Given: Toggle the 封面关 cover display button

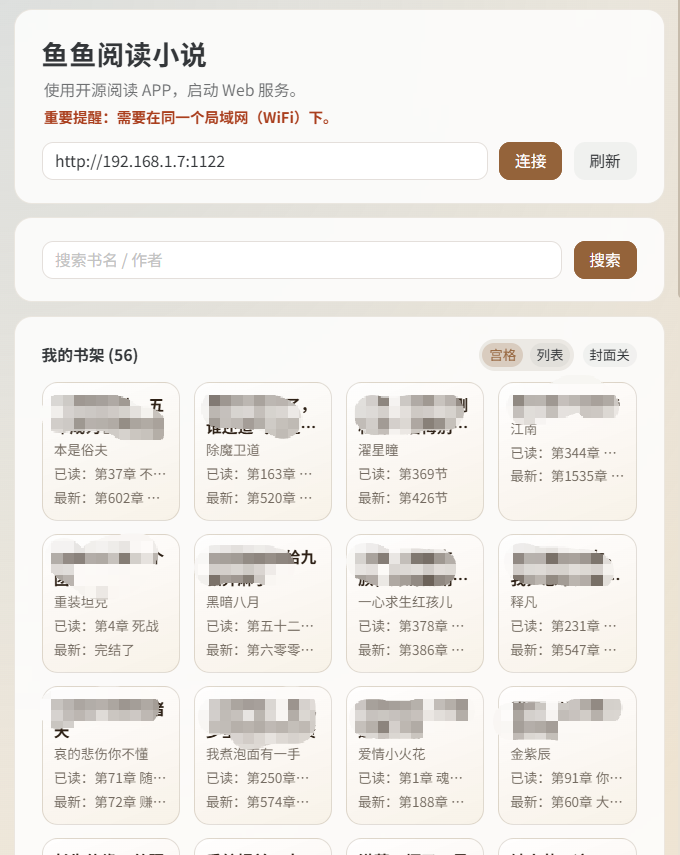Looking at the screenshot, I should (609, 355).
